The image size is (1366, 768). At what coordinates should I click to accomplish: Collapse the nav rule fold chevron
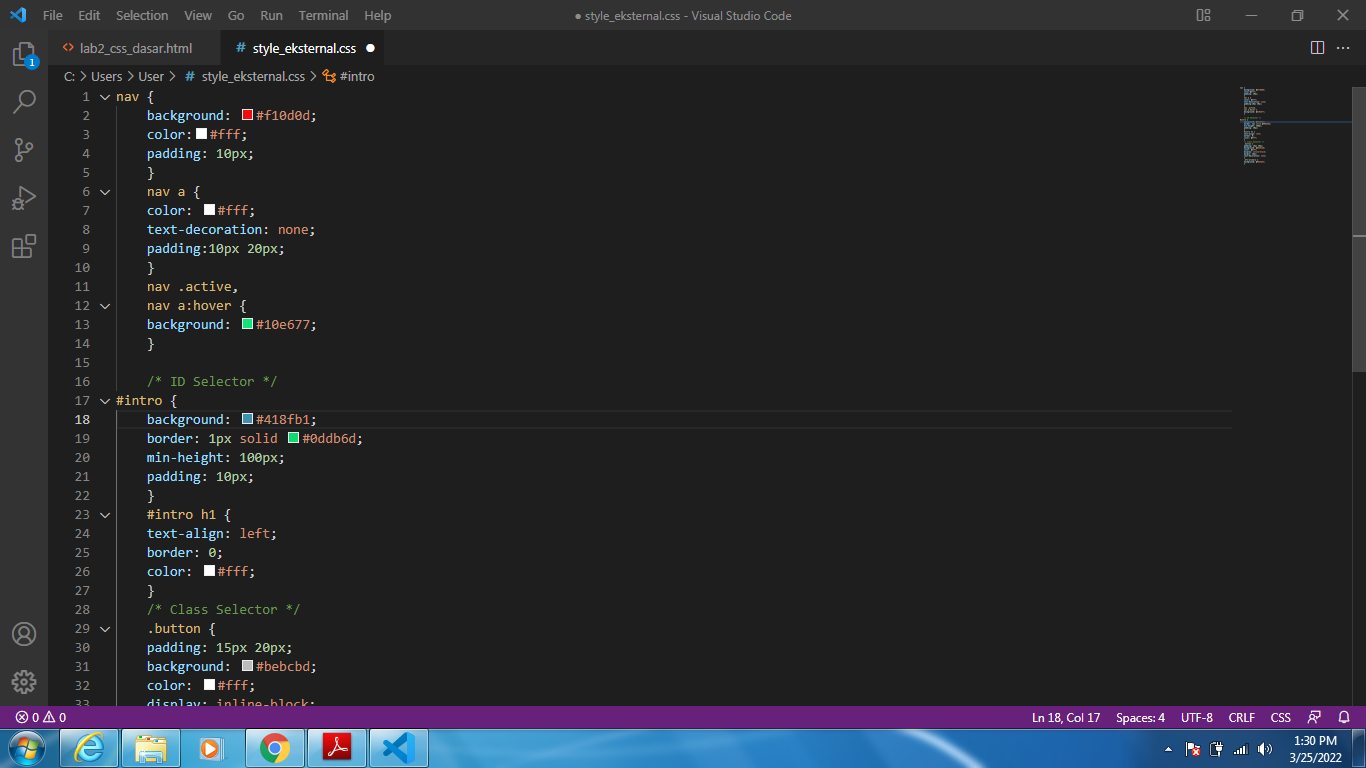coord(104,96)
